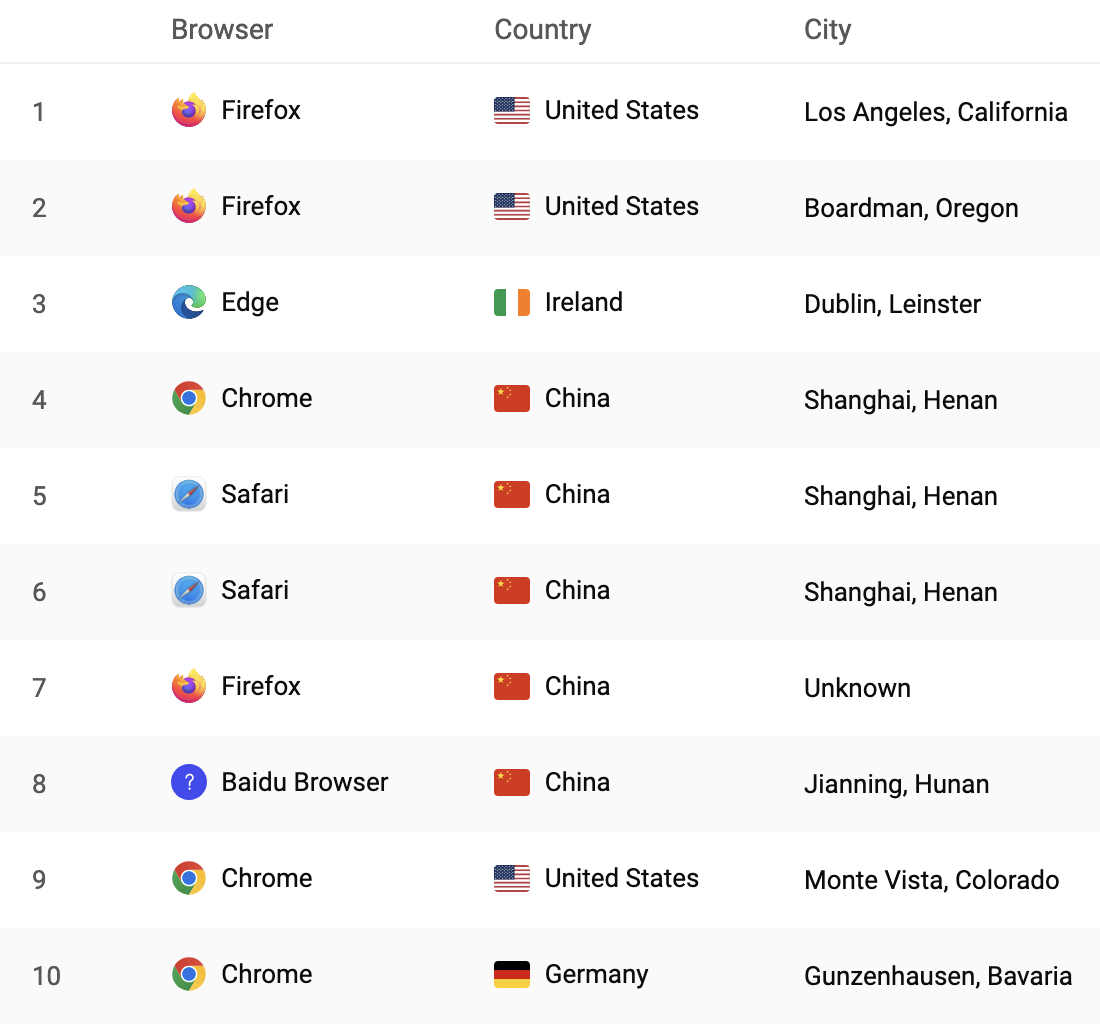Click Gunzenhausen, Bavaria city text
The width and height of the screenshot is (1100, 1032).
[x=937, y=976]
